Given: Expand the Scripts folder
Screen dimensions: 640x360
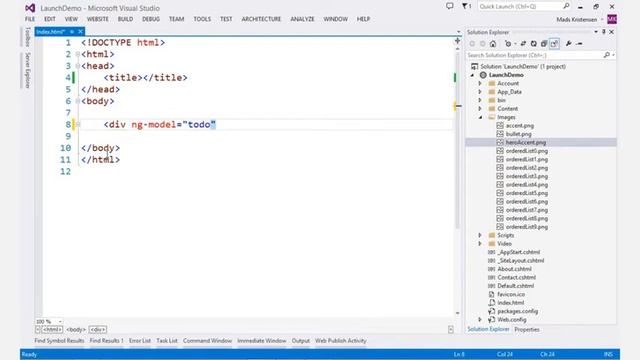Looking at the screenshot, I should (x=480, y=235).
